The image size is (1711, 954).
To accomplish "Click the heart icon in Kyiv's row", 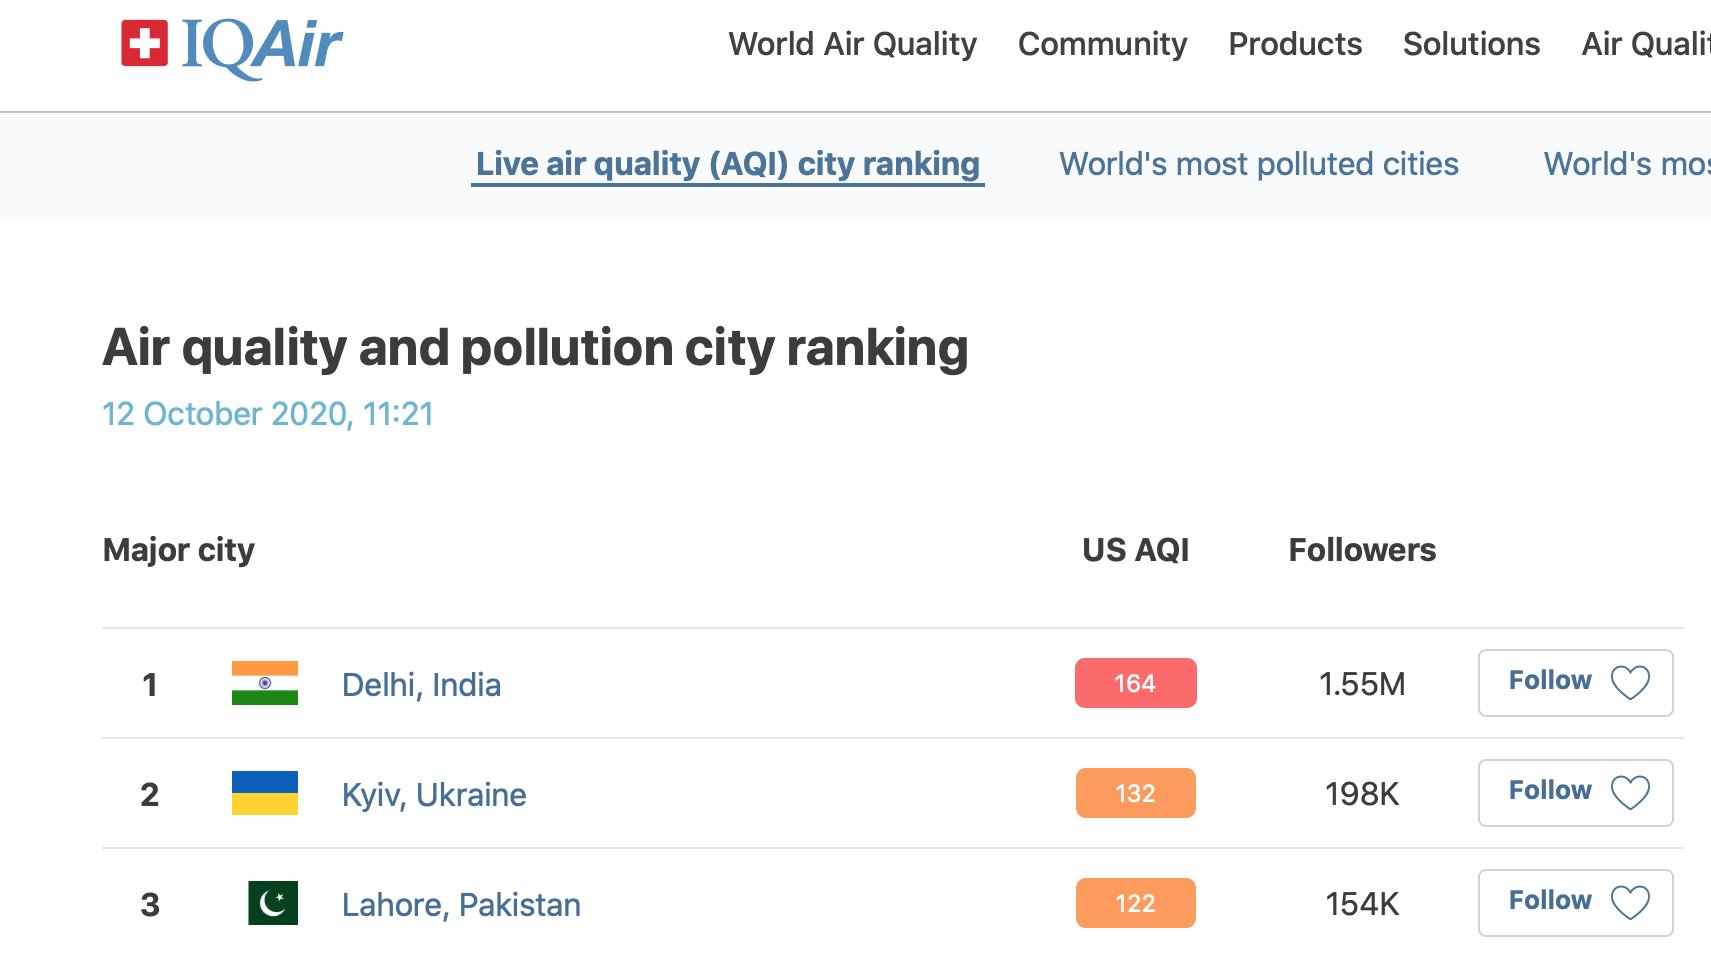I will 1629,793.
